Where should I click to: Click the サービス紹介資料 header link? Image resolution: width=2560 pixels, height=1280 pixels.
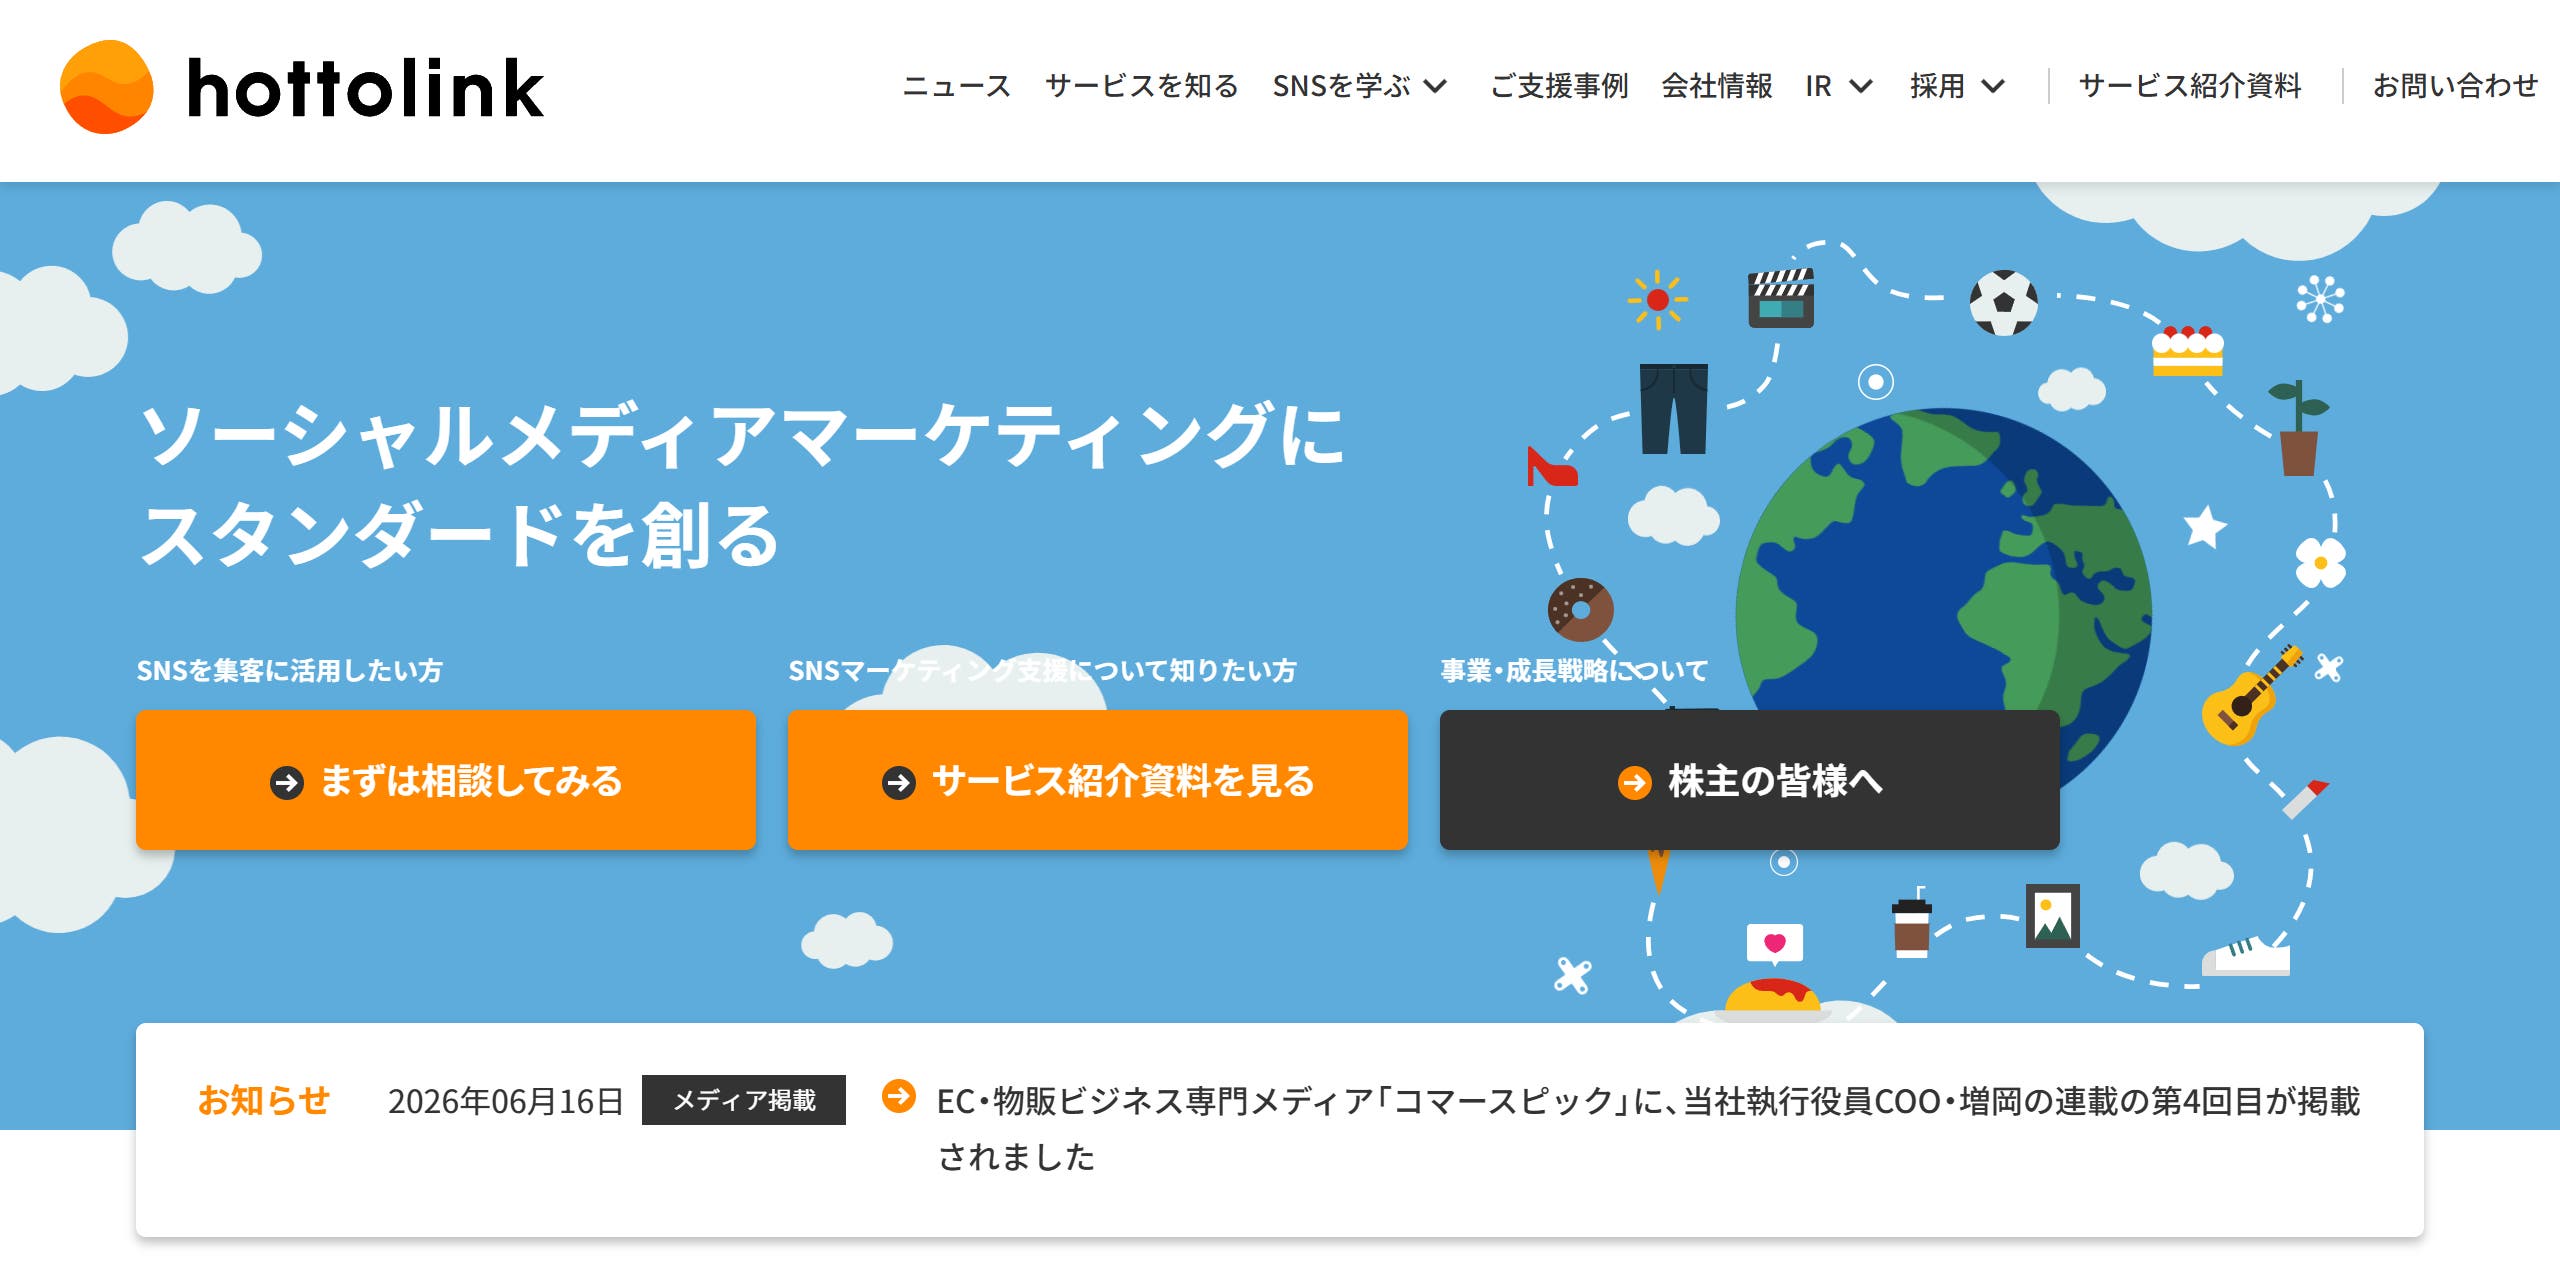(x=2190, y=86)
